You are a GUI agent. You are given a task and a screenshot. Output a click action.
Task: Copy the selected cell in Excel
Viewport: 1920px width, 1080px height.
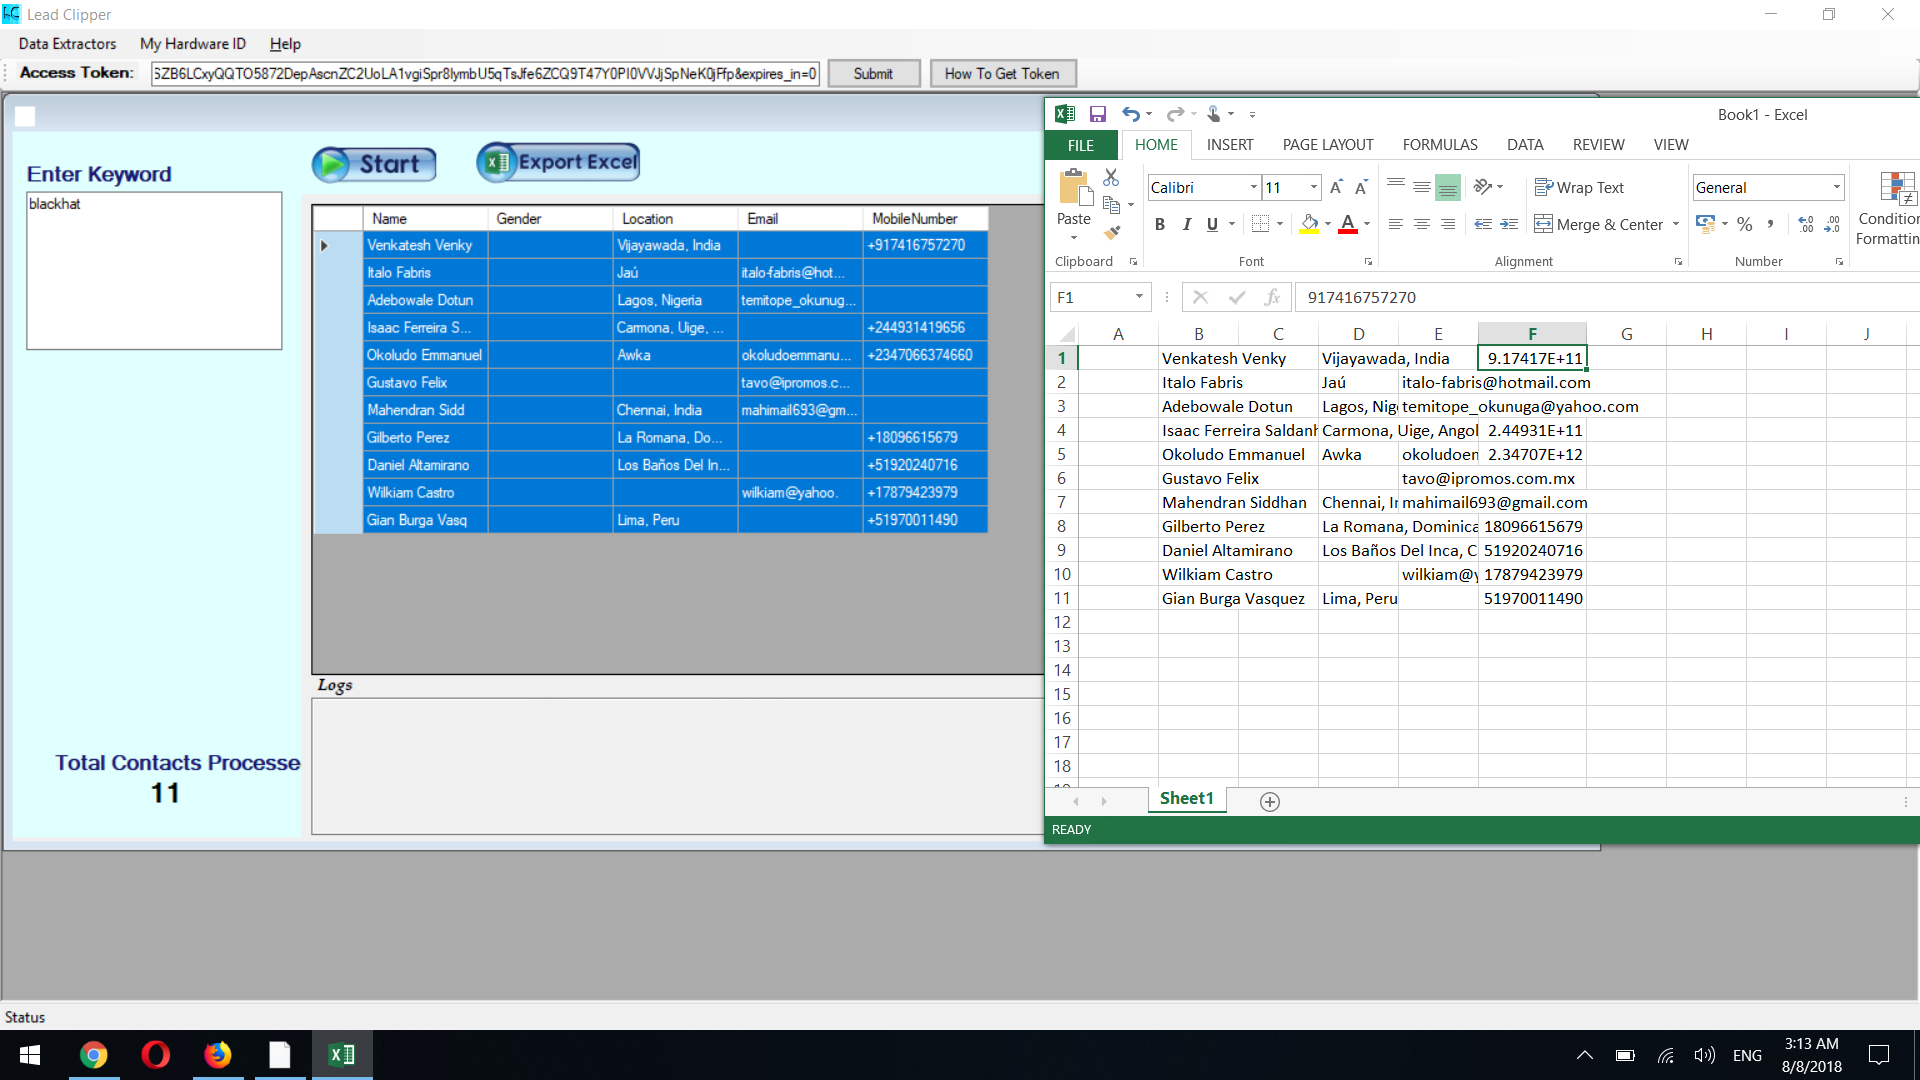point(1111,204)
